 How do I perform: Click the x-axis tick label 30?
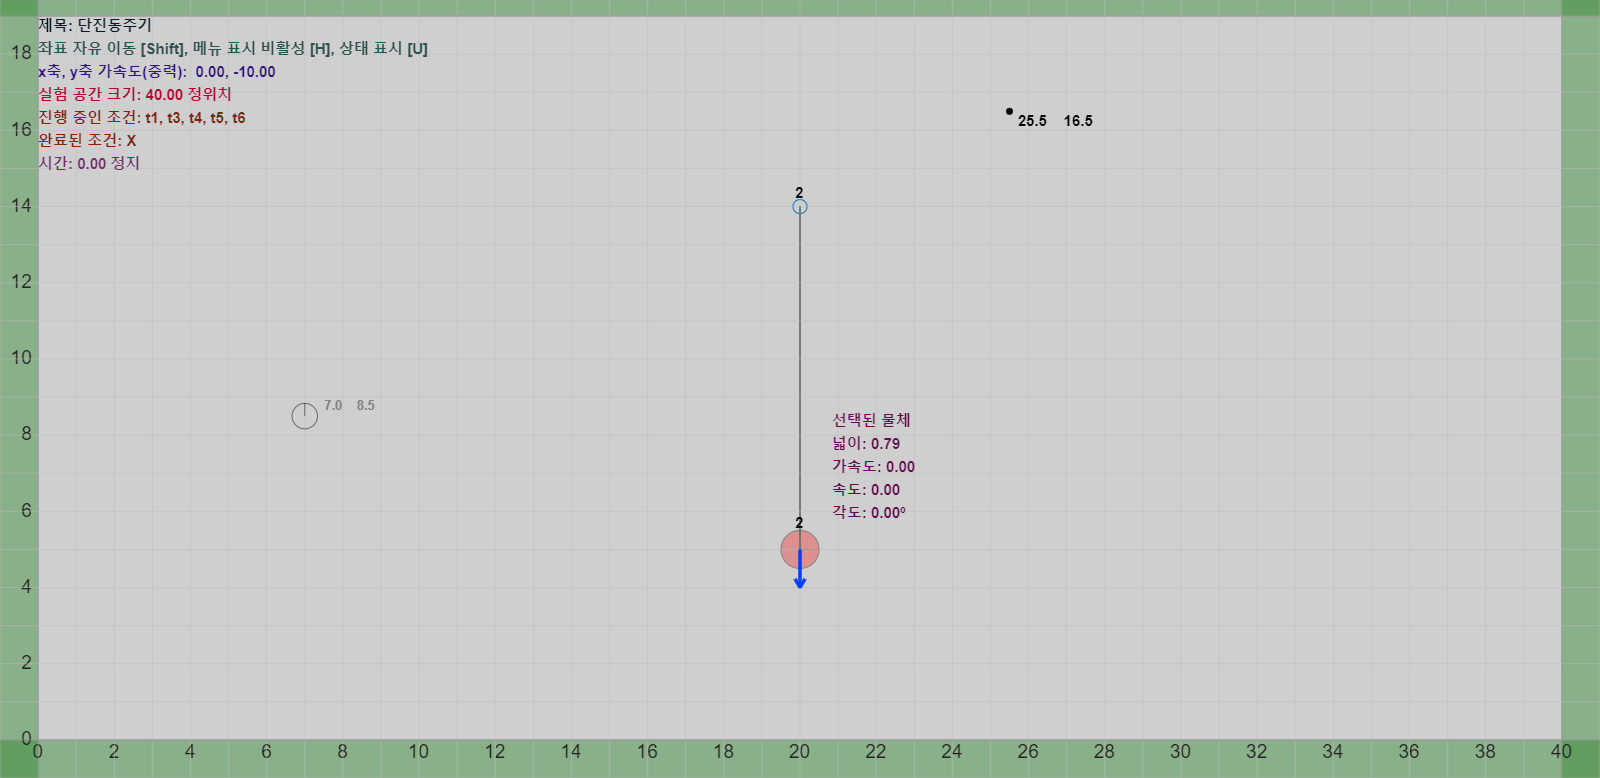coord(1180,752)
